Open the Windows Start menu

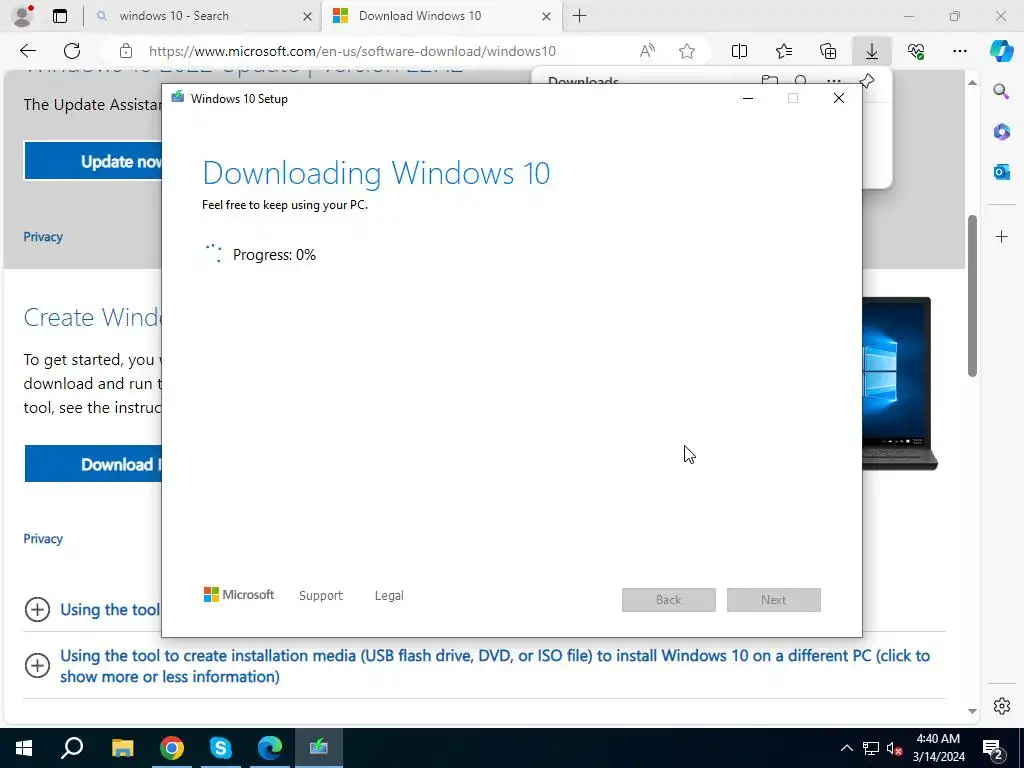click(x=24, y=748)
